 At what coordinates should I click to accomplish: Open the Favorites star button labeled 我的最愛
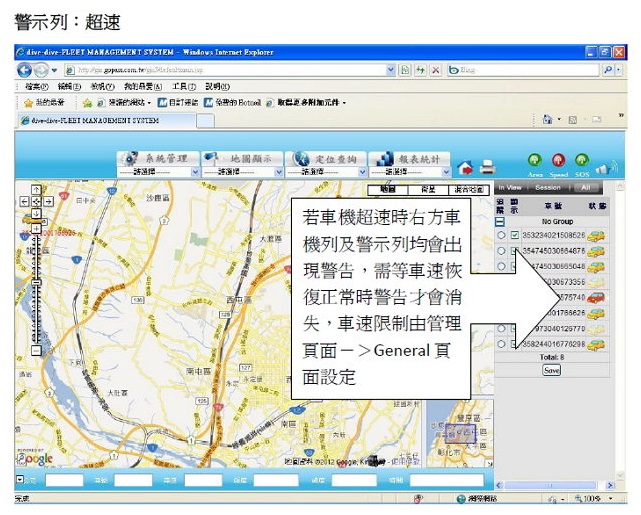pyautogui.click(x=44, y=103)
